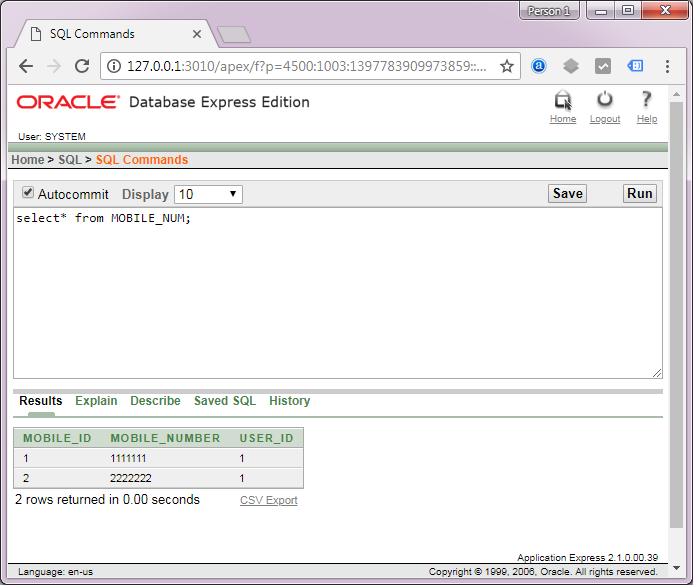Viewport: 693px width, 585px height.
Task: Click the site information icon in address bar
Action: pyautogui.click(x=114, y=66)
